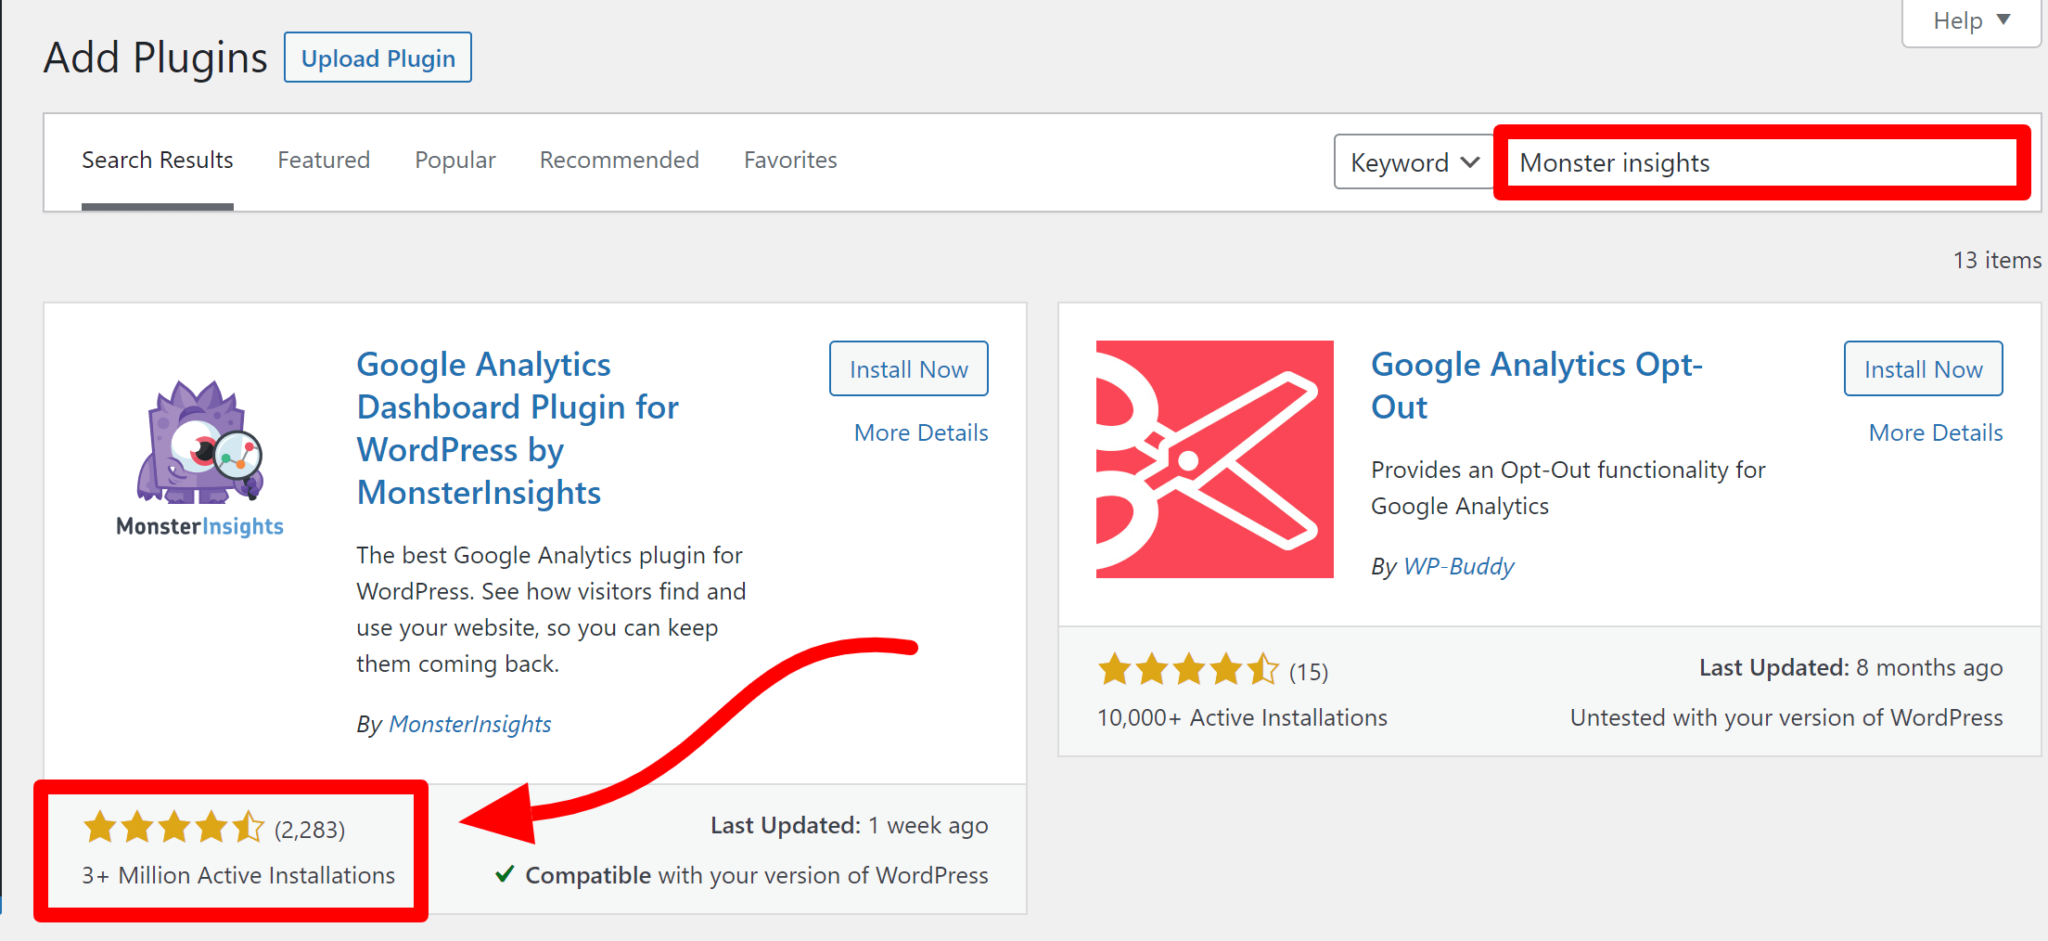Focus the plugin search field containing Monster insights
Screen dimensions: 2048x941
(x=1762, y=163)
